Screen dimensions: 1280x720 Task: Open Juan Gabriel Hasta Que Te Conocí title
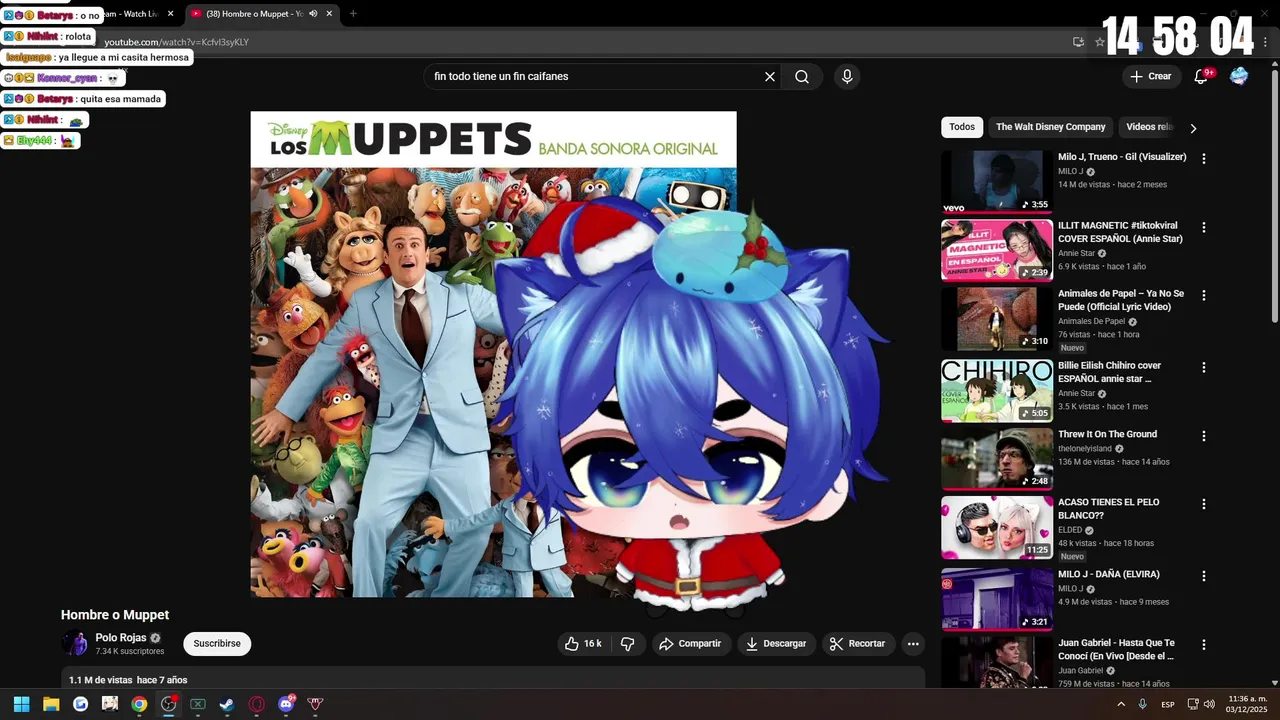1116,649
